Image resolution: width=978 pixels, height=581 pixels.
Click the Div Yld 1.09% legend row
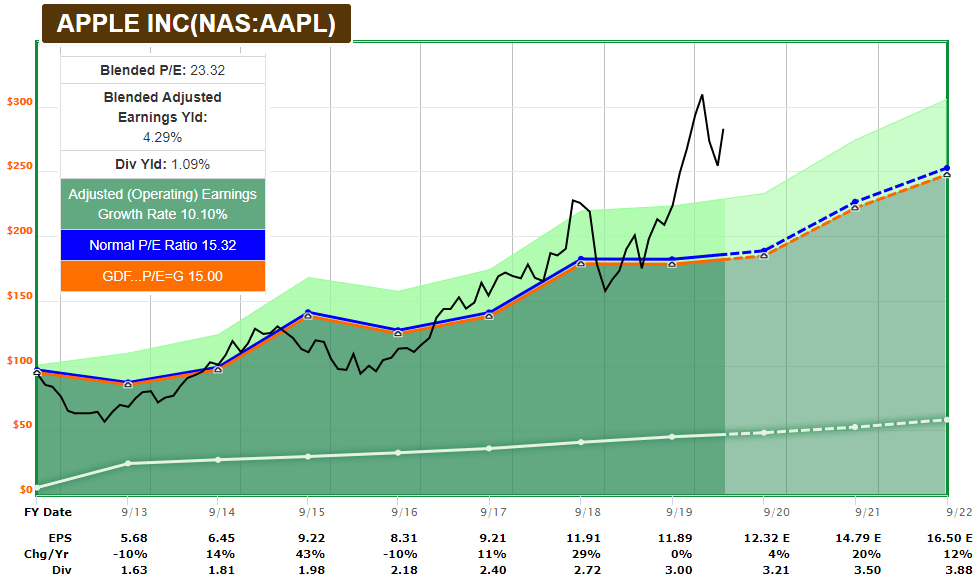pos(163,164)
